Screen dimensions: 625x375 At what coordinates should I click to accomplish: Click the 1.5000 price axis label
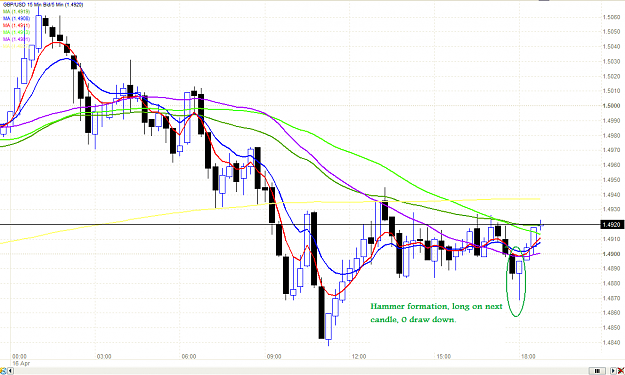tap(611, 106)
